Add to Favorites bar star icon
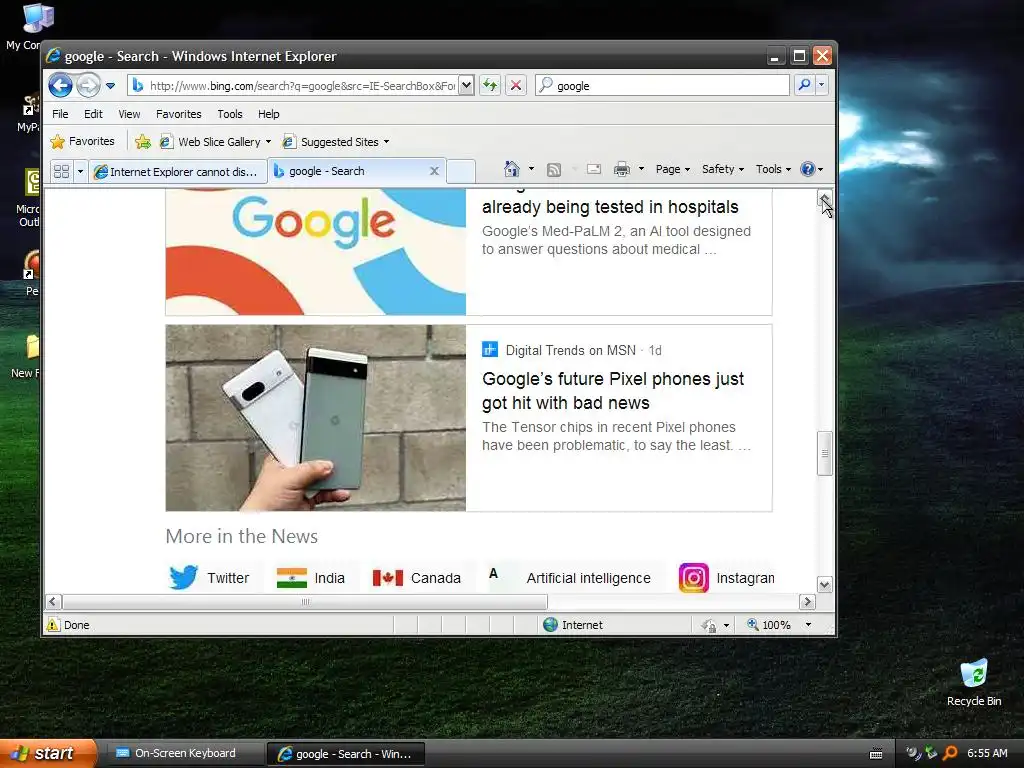Screen dimensions: 1024x768 pyautogui.click(x=142, y=142)
